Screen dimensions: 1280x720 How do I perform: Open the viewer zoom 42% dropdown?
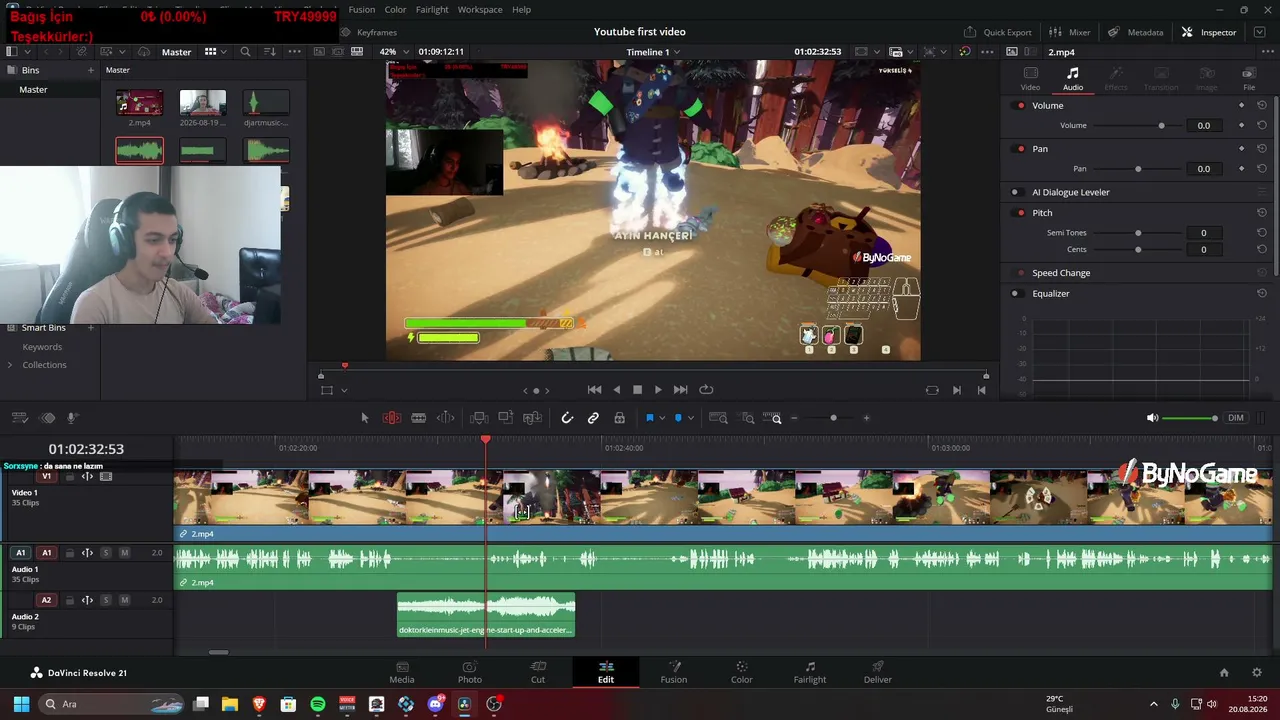(393, 52)
